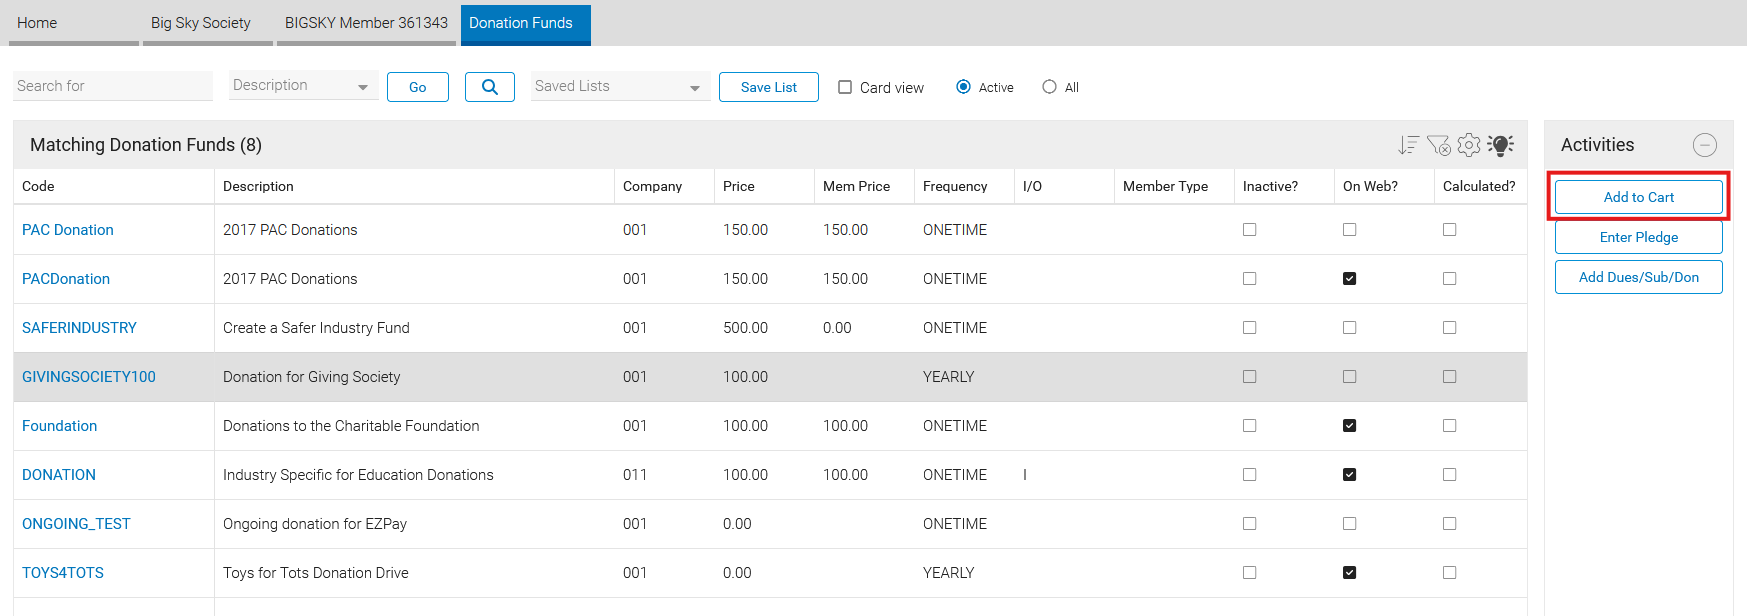The image size is (1747, 616).
Task: Open the Foundation fund link
Action: 60,426
